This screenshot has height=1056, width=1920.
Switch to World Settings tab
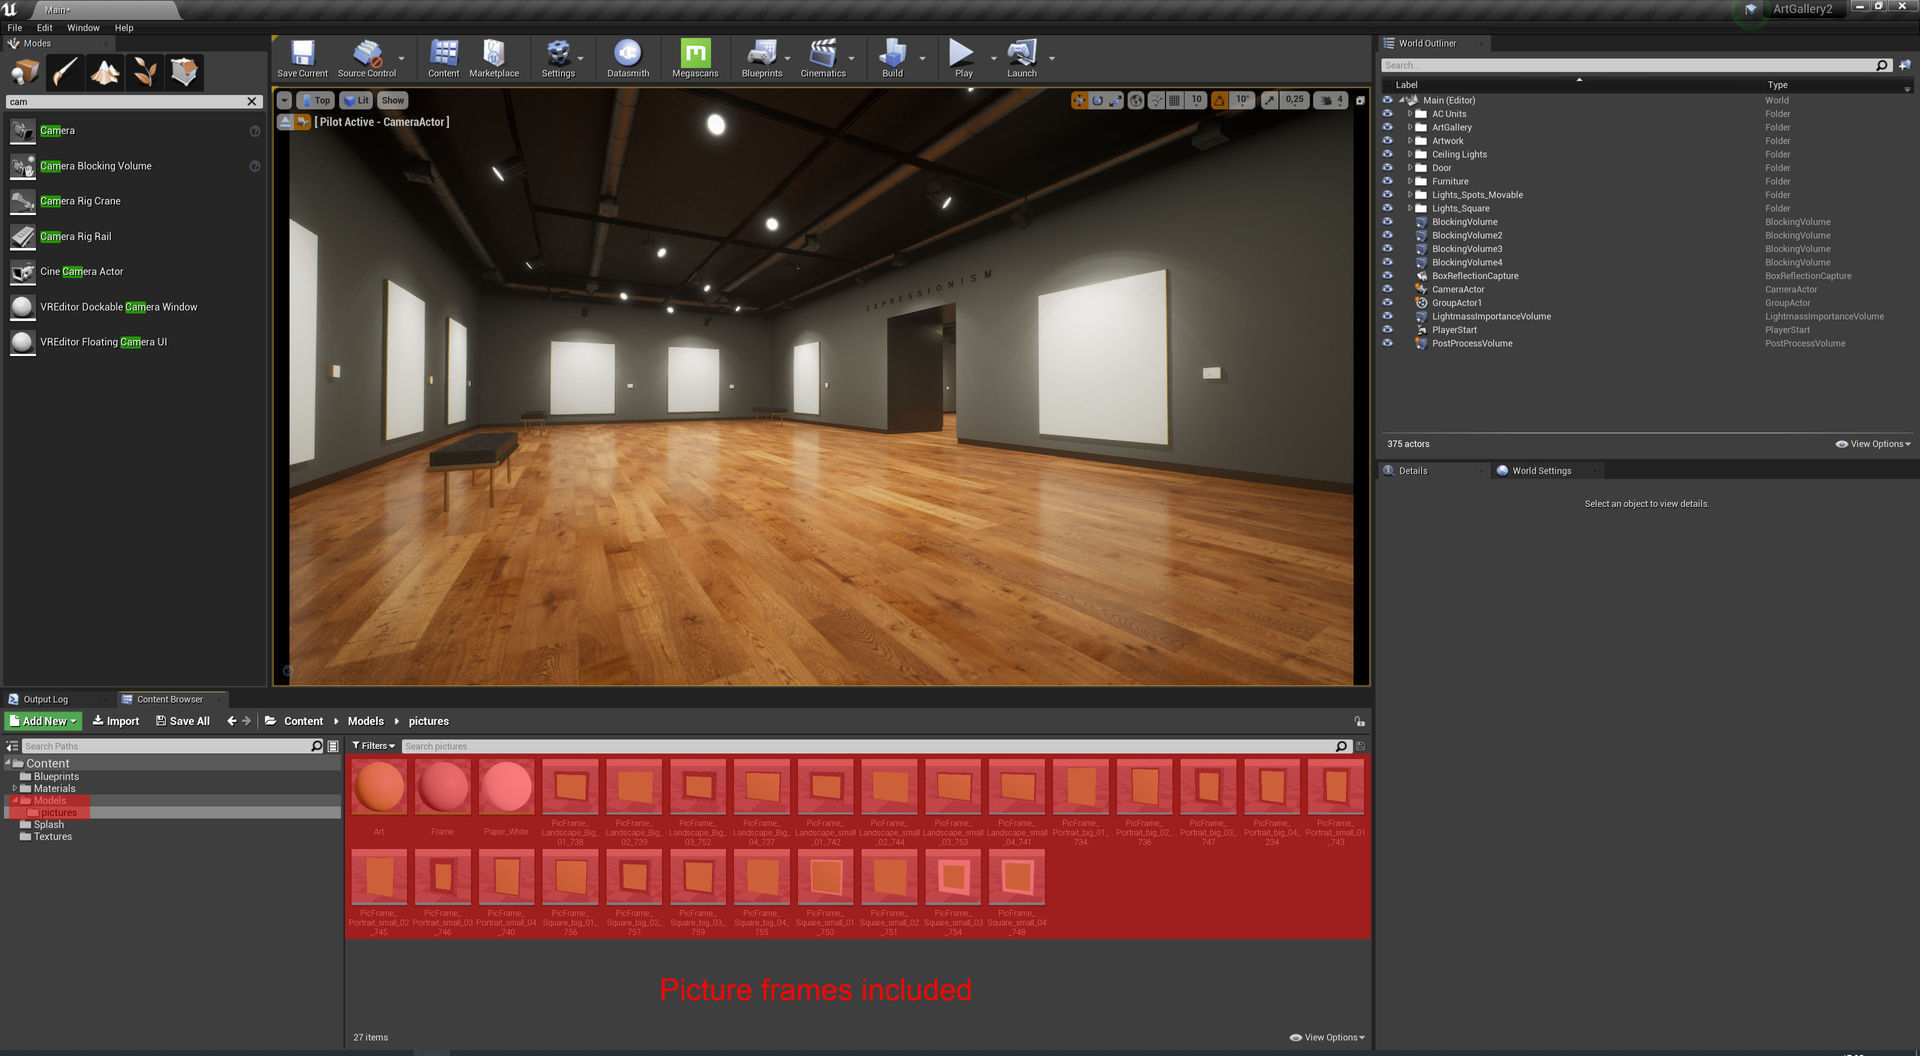(x=1541, y=471)
